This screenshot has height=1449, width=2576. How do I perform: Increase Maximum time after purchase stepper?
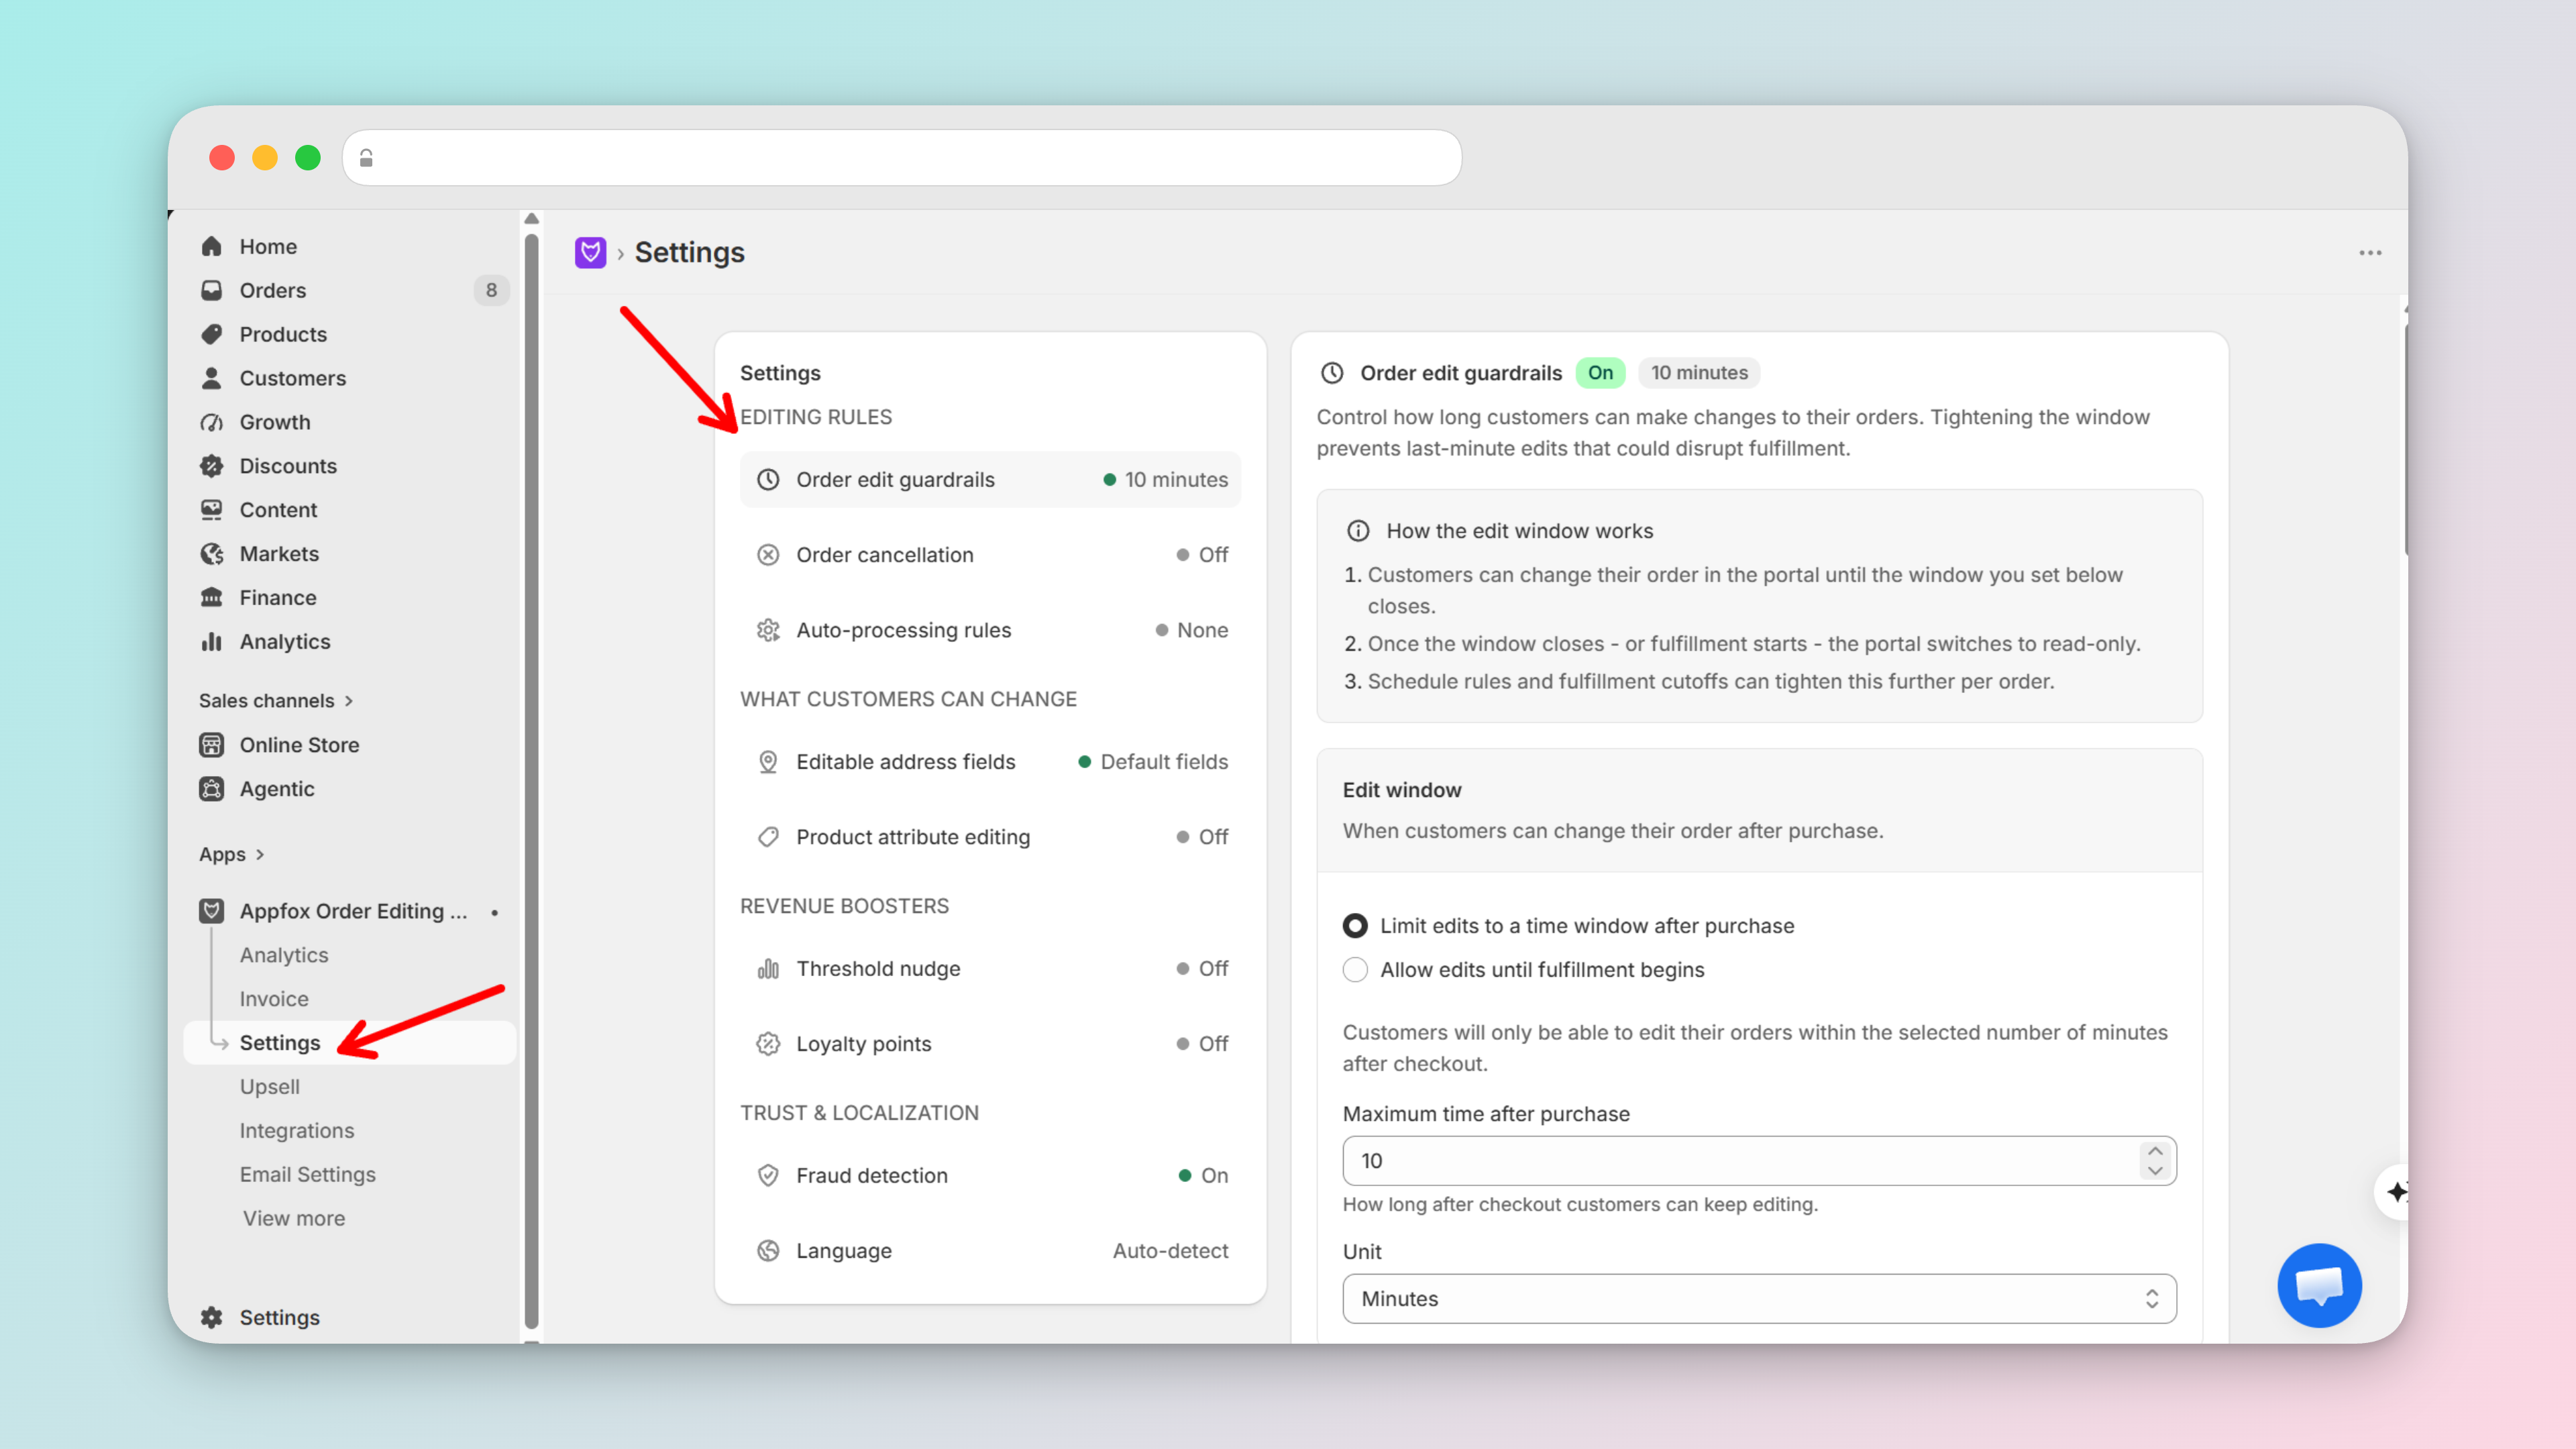click(2155, 1151)
